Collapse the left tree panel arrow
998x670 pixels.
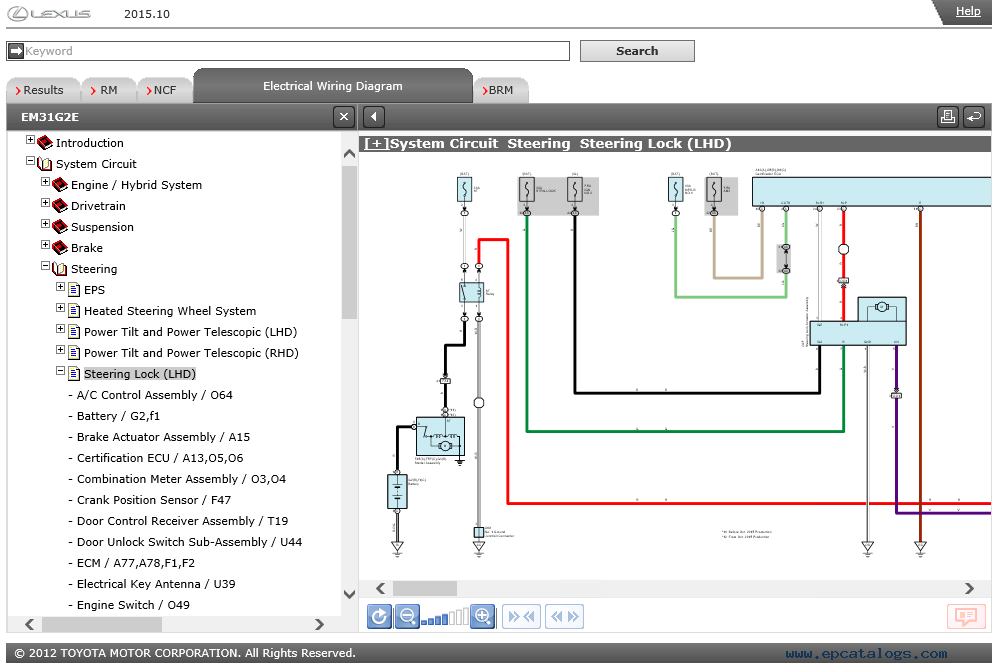point(374,116)
